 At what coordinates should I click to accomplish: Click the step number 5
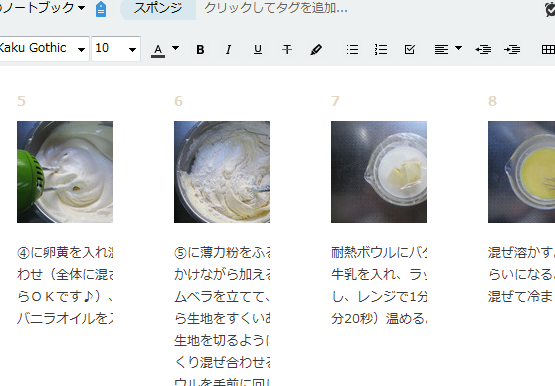(x=21, y=101)
